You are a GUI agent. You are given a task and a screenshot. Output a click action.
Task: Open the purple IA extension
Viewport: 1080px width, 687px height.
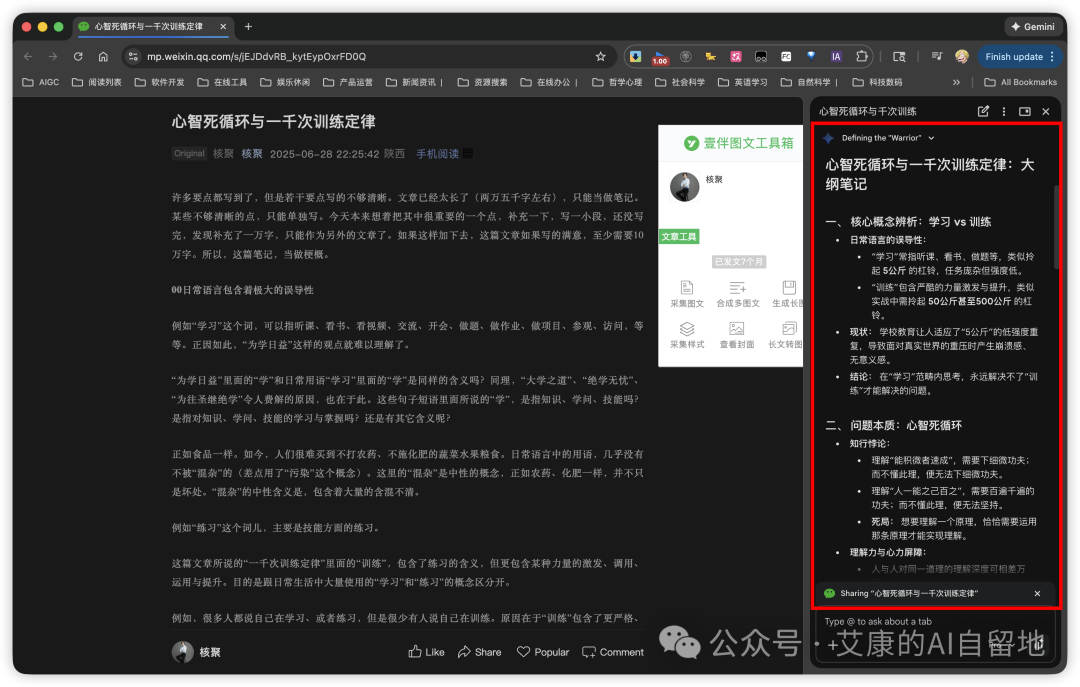(835, 57)
